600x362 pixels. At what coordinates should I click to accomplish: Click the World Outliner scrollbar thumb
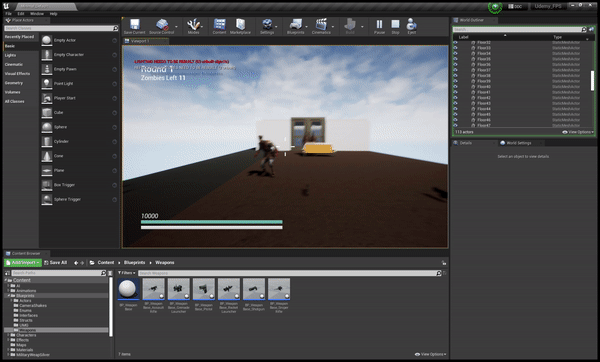(592, 80)
